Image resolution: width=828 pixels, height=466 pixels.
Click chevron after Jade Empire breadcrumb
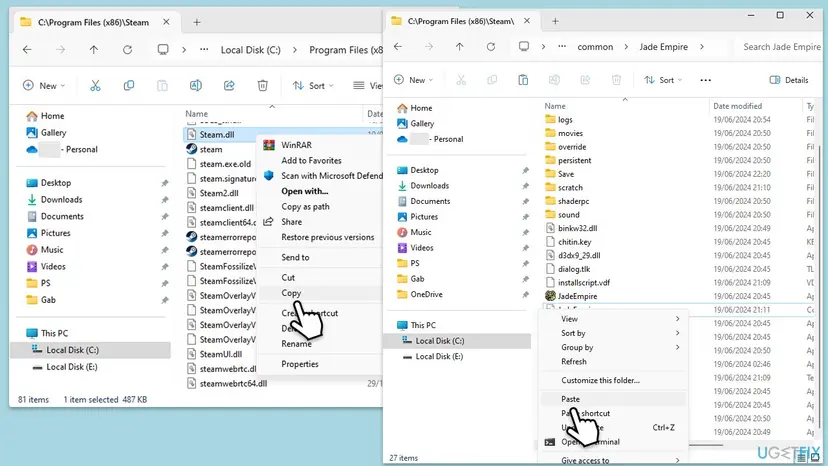[702, 46]
